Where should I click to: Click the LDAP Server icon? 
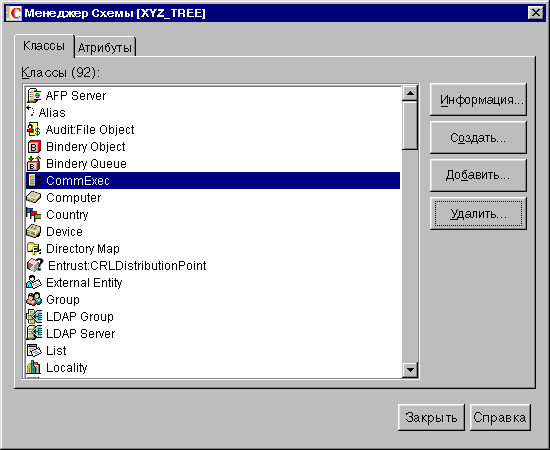coord(34,333)
